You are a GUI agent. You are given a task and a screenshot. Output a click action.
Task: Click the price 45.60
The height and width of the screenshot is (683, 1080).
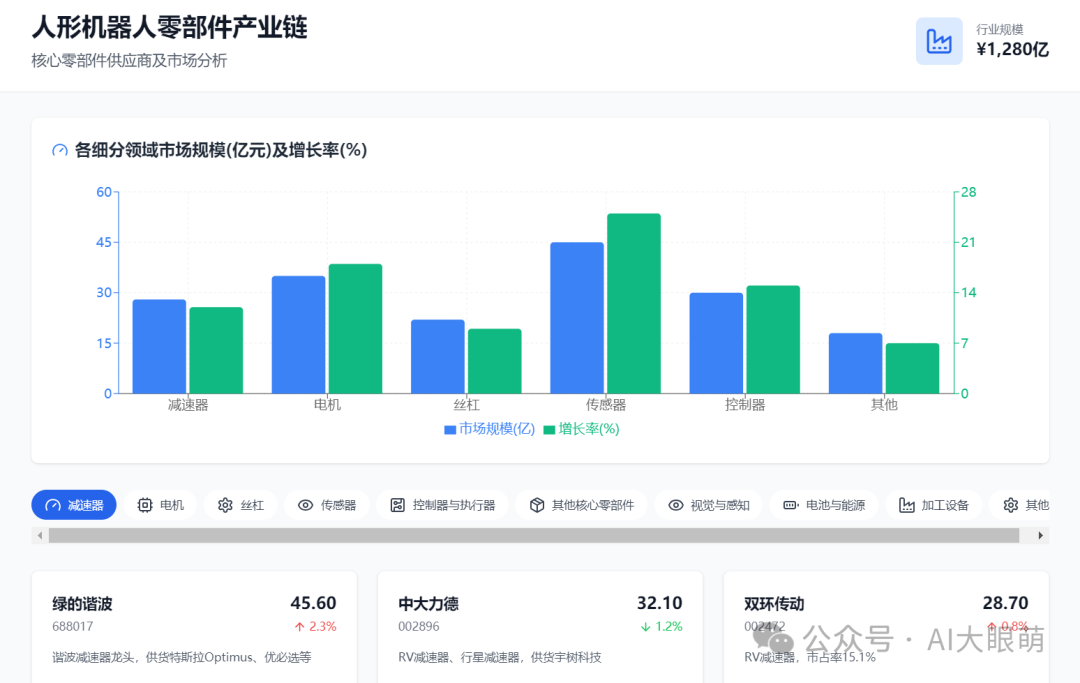tap(313, 603)
